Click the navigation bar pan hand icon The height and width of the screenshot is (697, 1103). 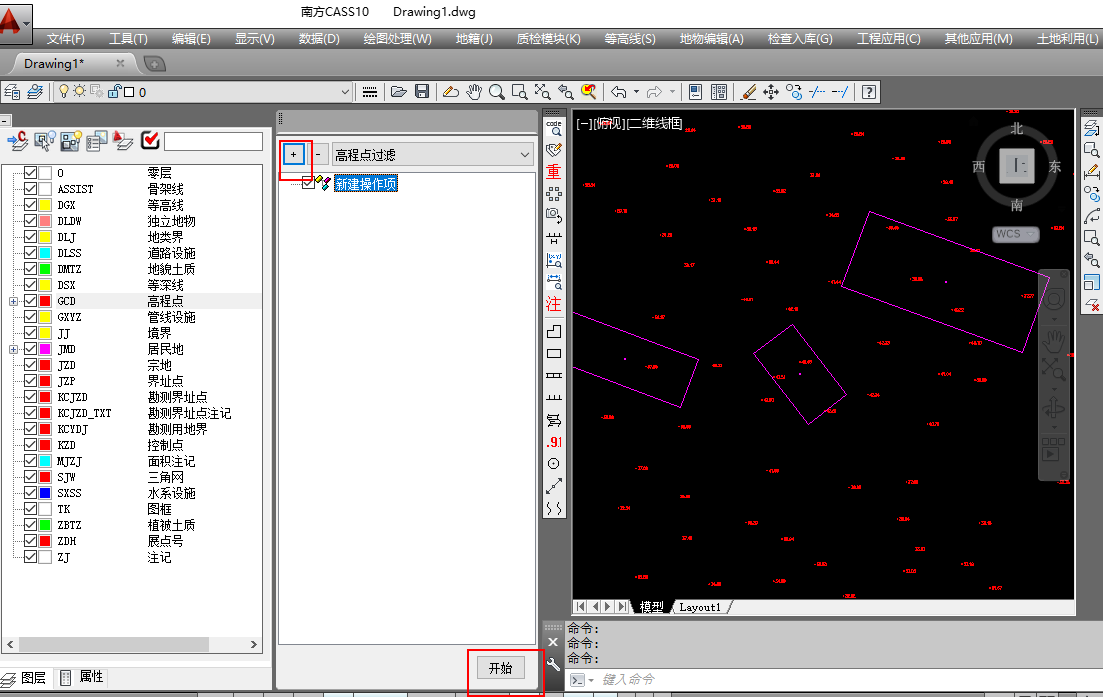[1053, 341]
